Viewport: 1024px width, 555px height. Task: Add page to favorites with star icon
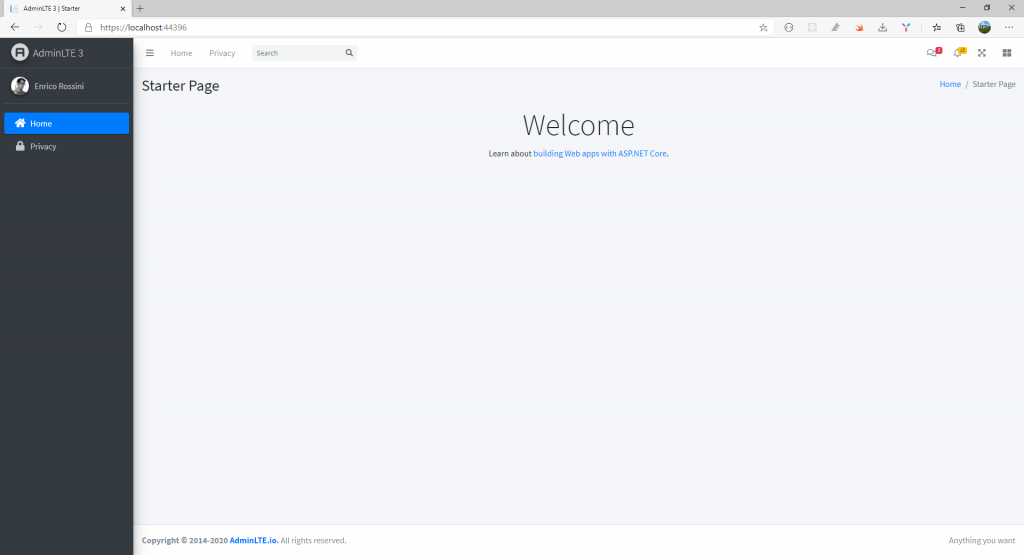763,27
